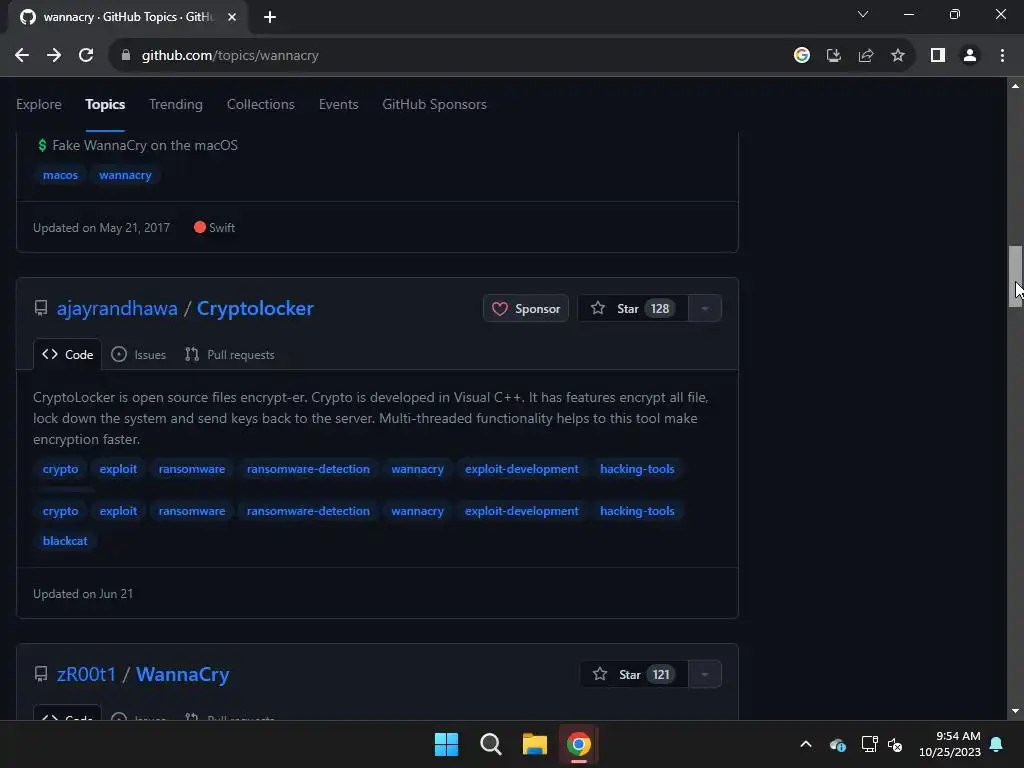Screen dimensions: 1024x768
Task: Open the Google icon in the address bar
Action: 802,56
